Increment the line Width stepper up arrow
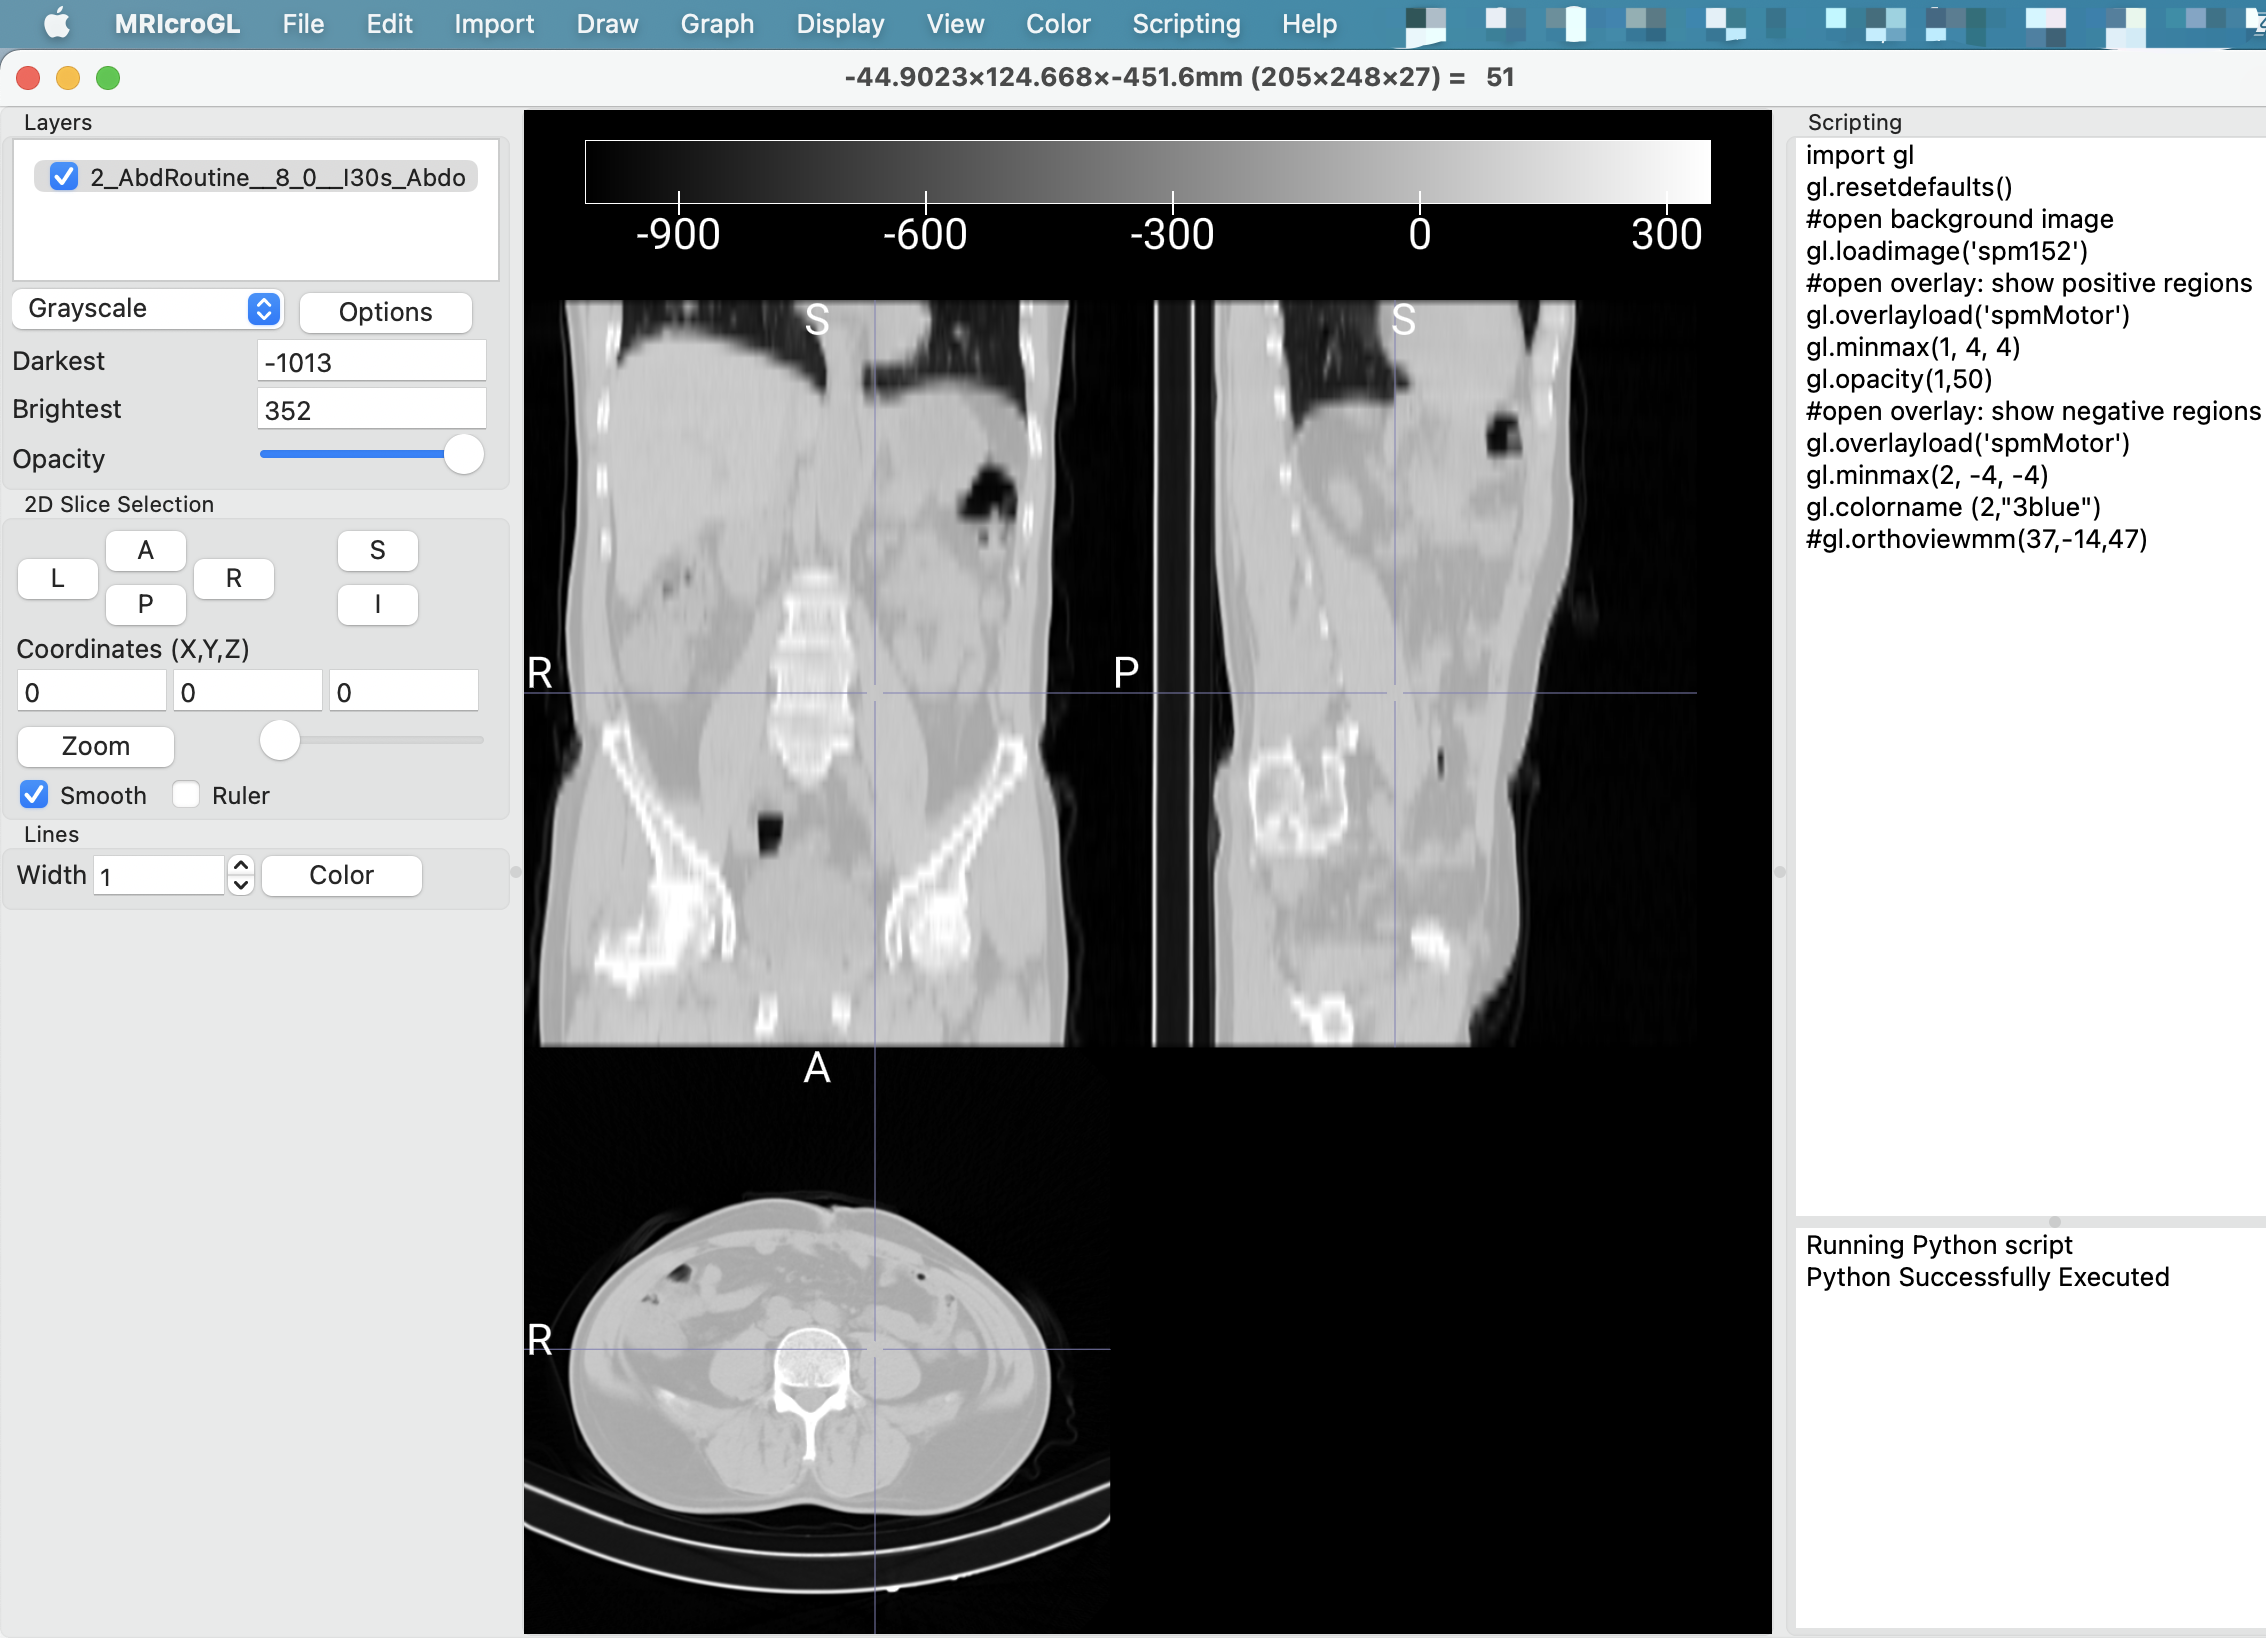 click(x=241, y=866)
